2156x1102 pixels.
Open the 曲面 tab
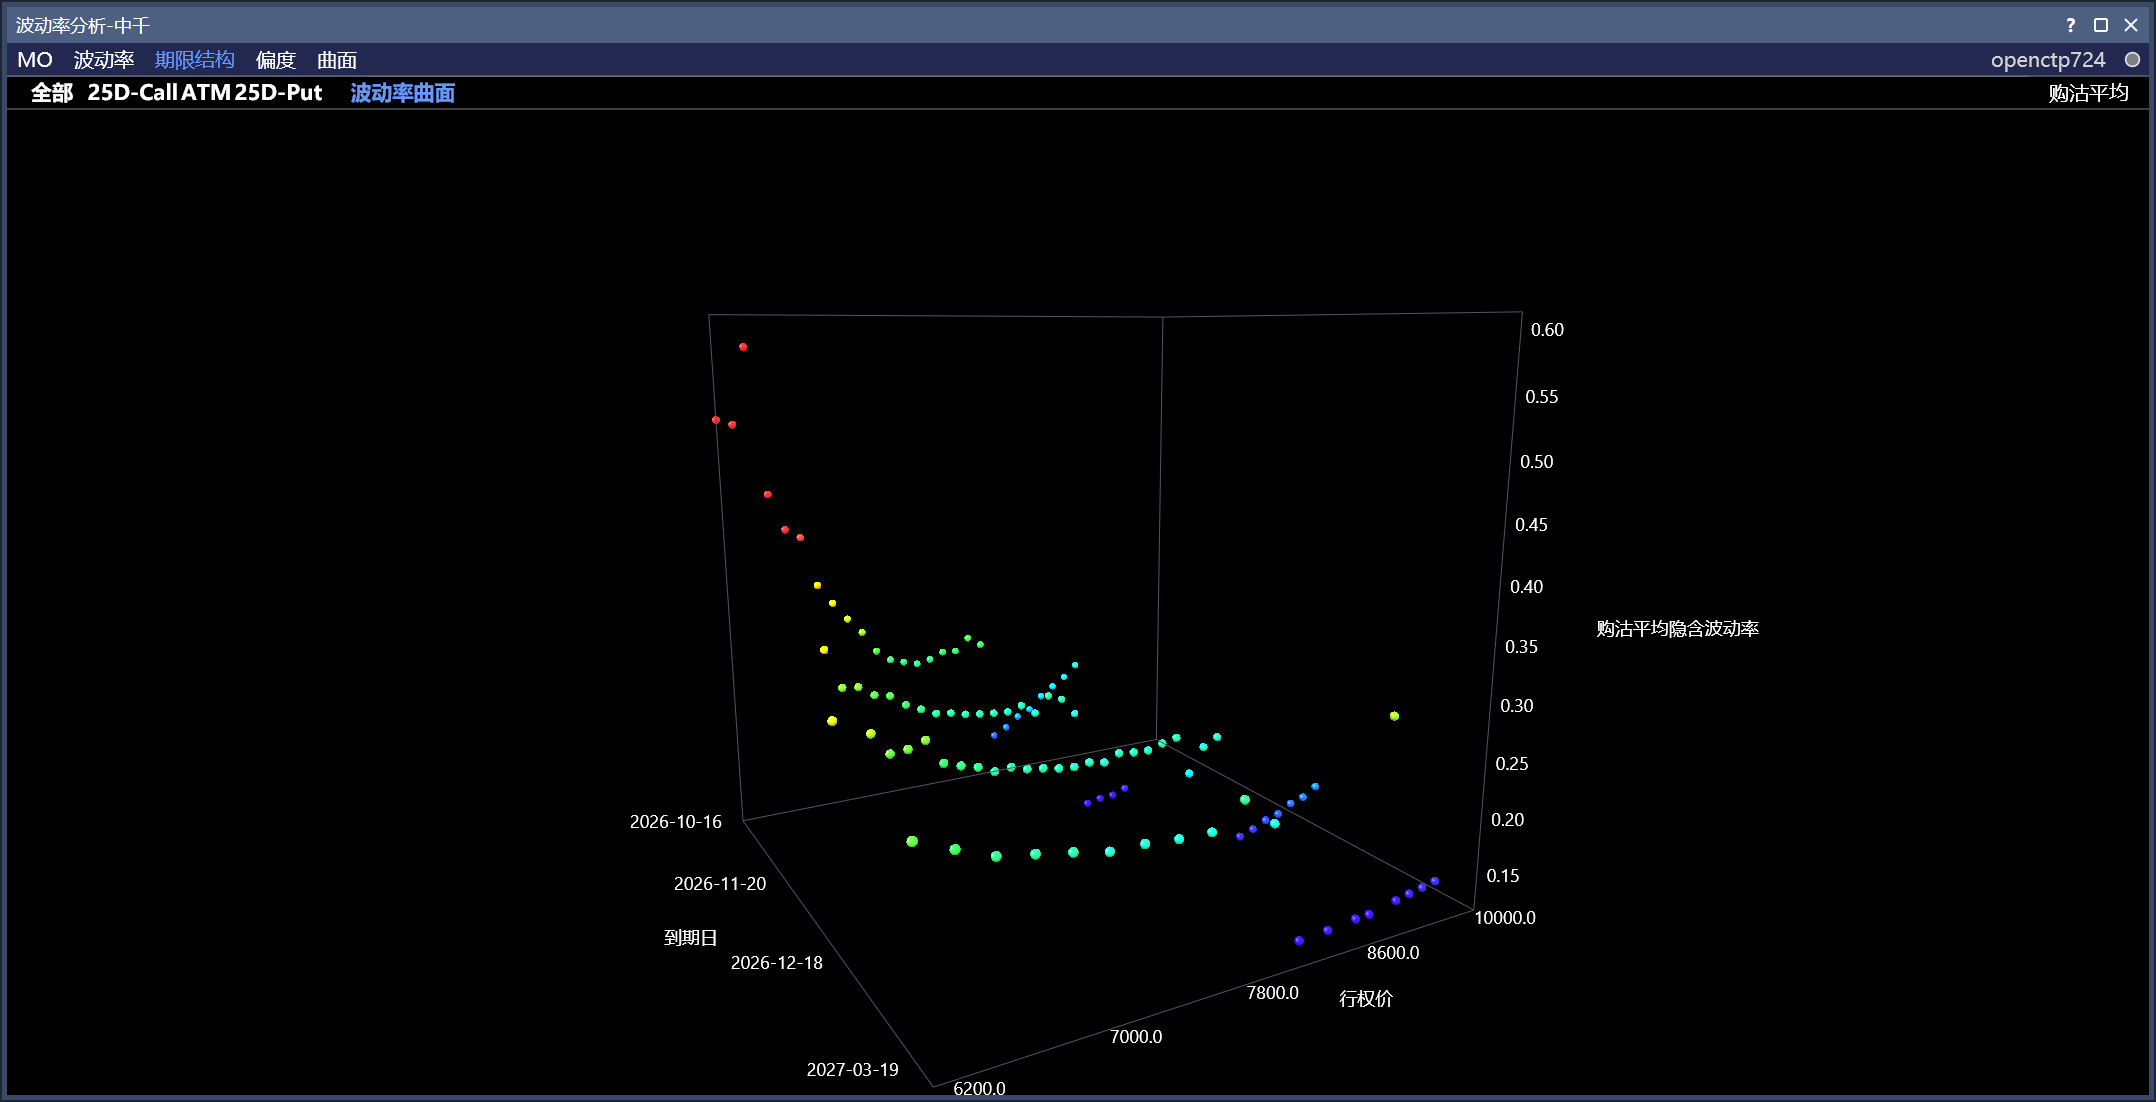[x=337, y=60]
